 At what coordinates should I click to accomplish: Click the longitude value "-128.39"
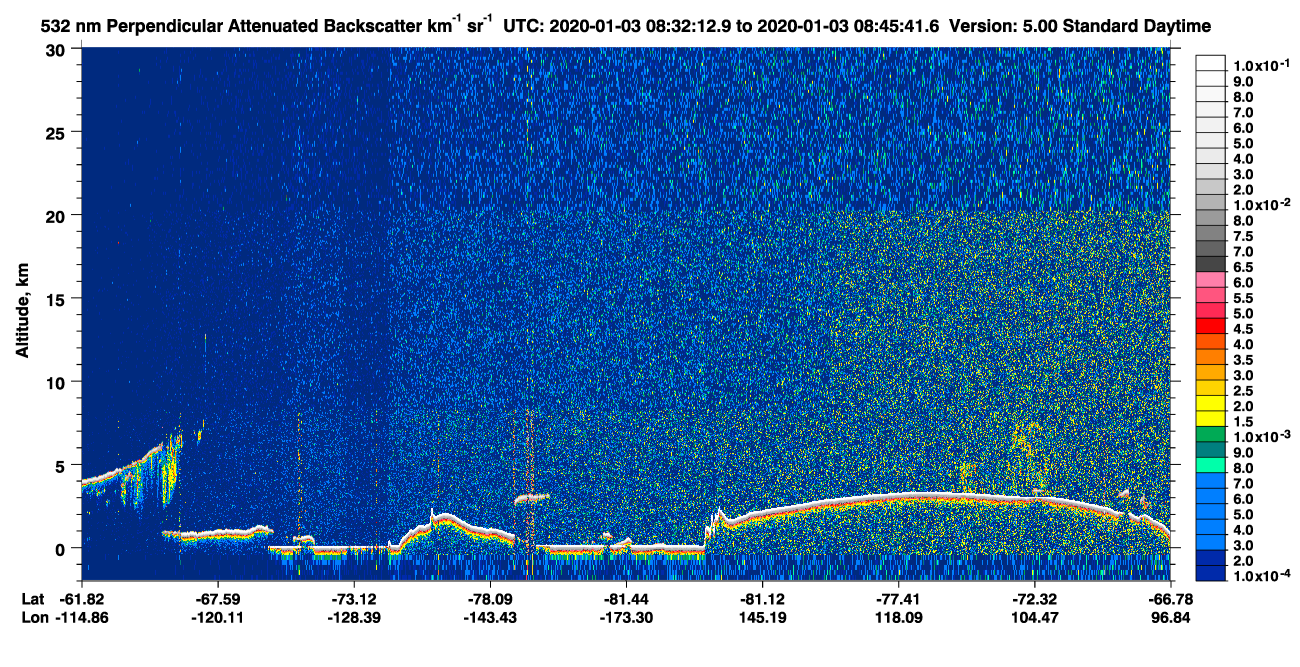(353, 617)
